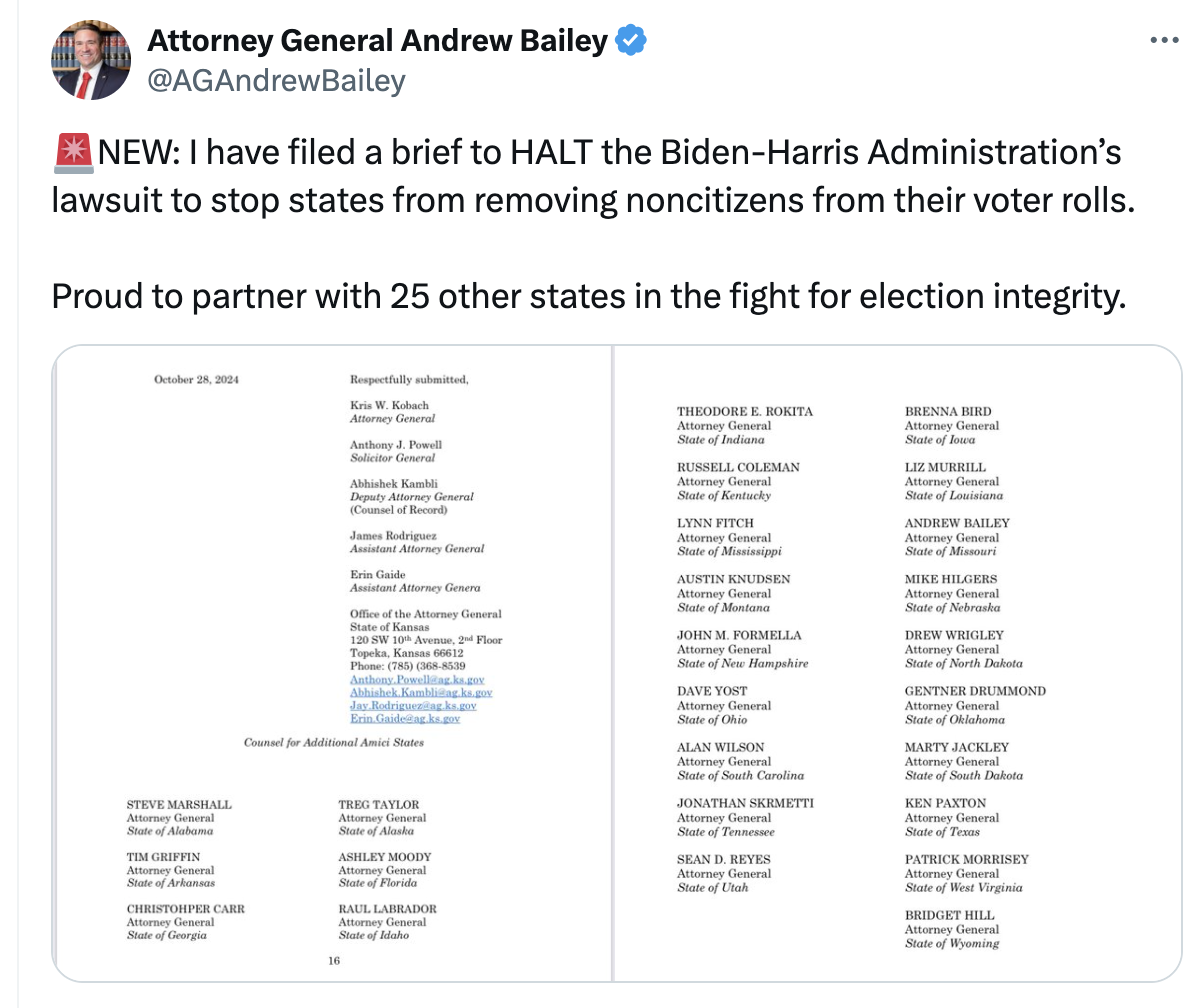Click the blue verified checkmark badge
The height and width of the screenshot is (1008, 1184).
pos(631,41)
